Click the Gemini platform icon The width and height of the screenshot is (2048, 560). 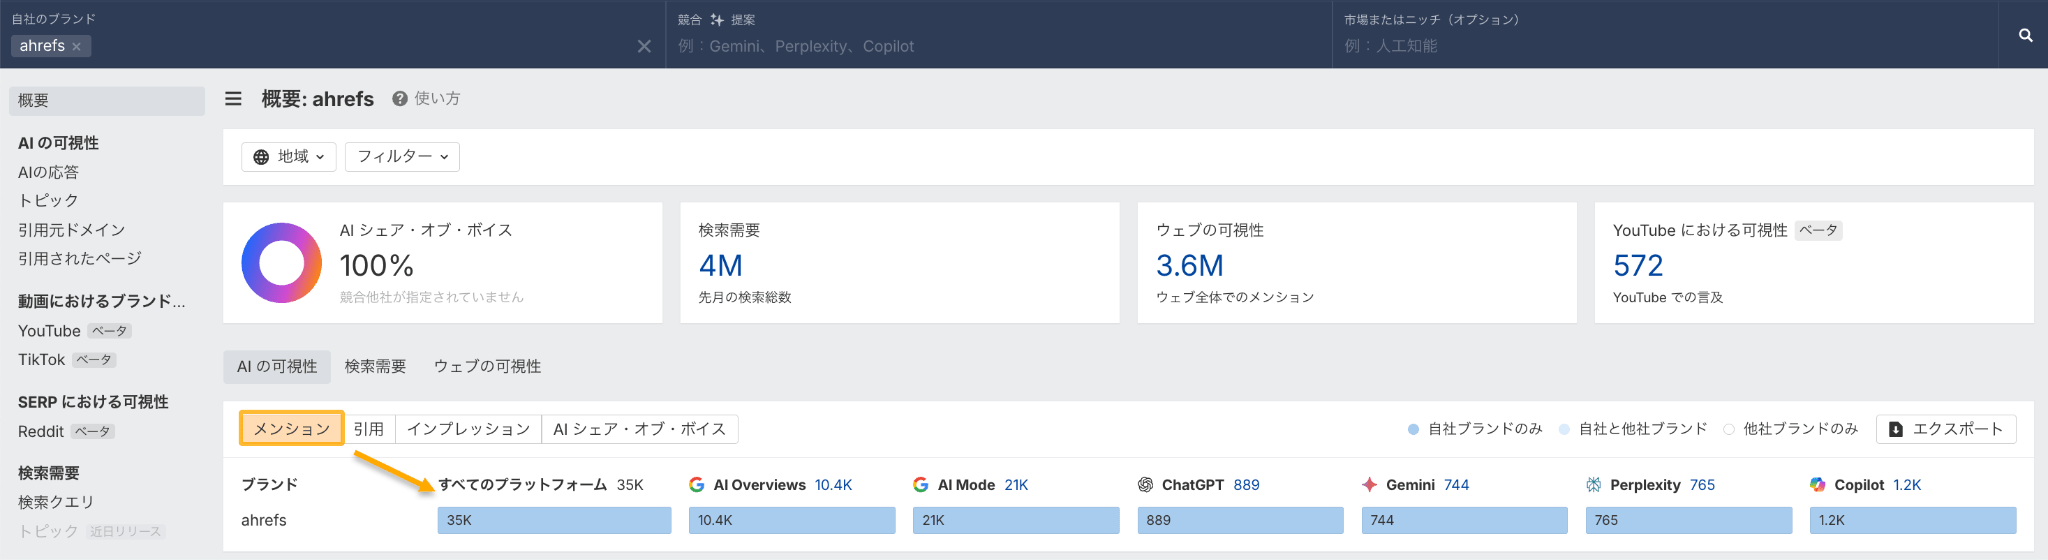(1369, 485)
